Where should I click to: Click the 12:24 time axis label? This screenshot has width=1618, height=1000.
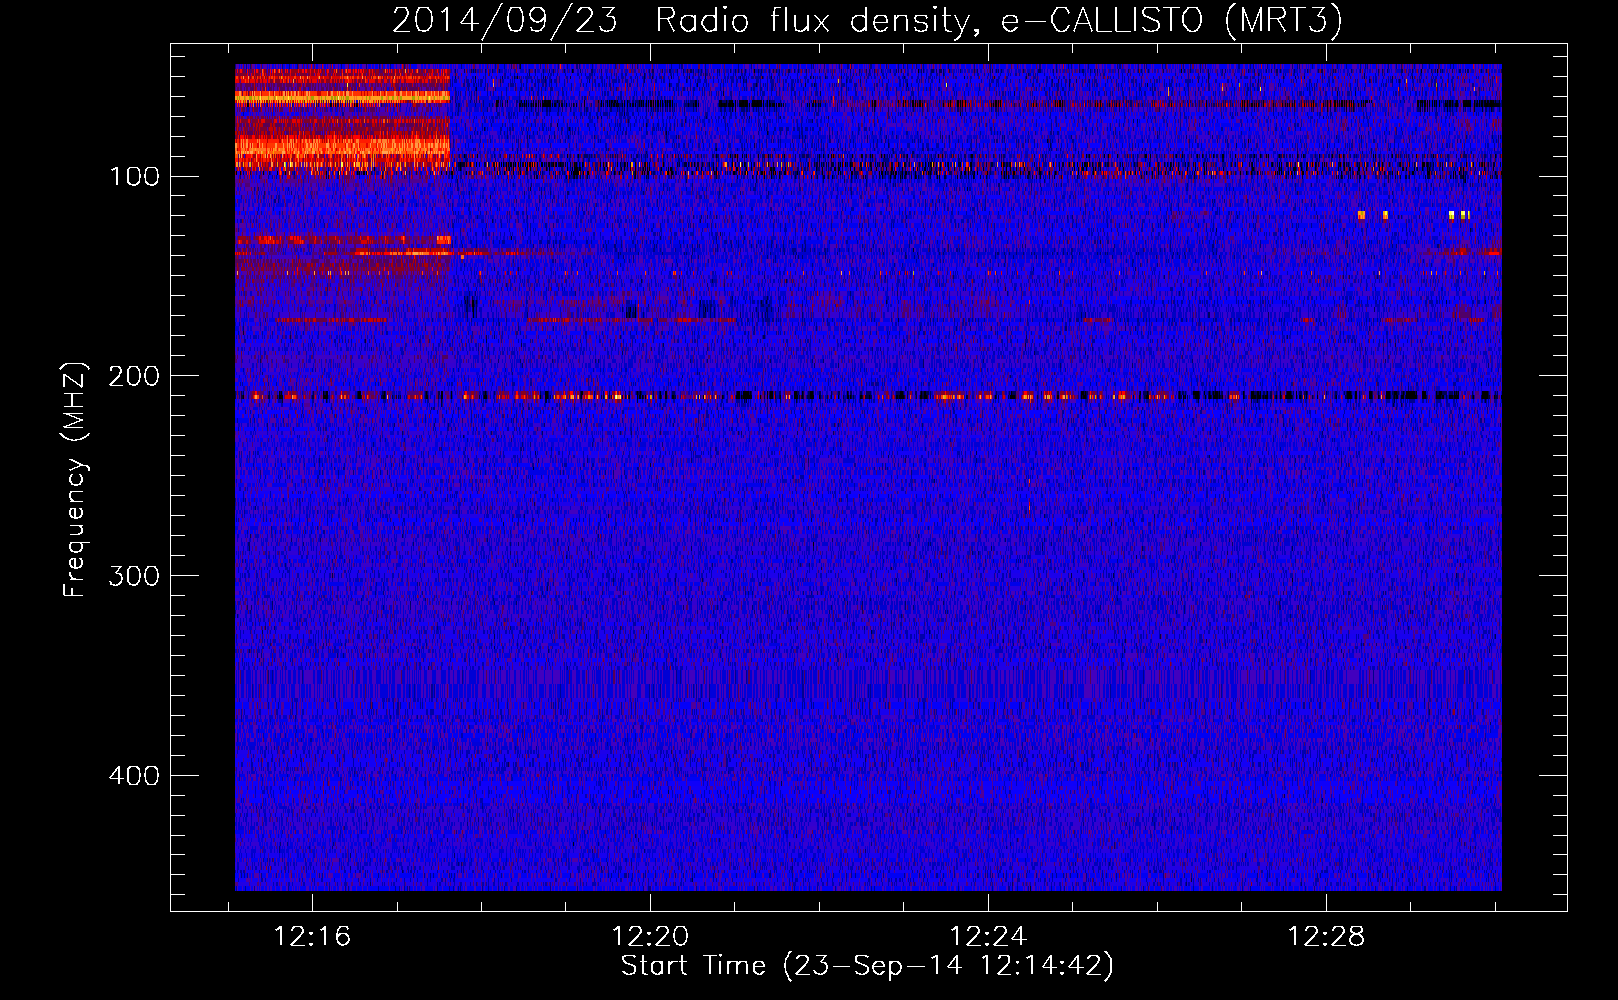pos(988,937)
